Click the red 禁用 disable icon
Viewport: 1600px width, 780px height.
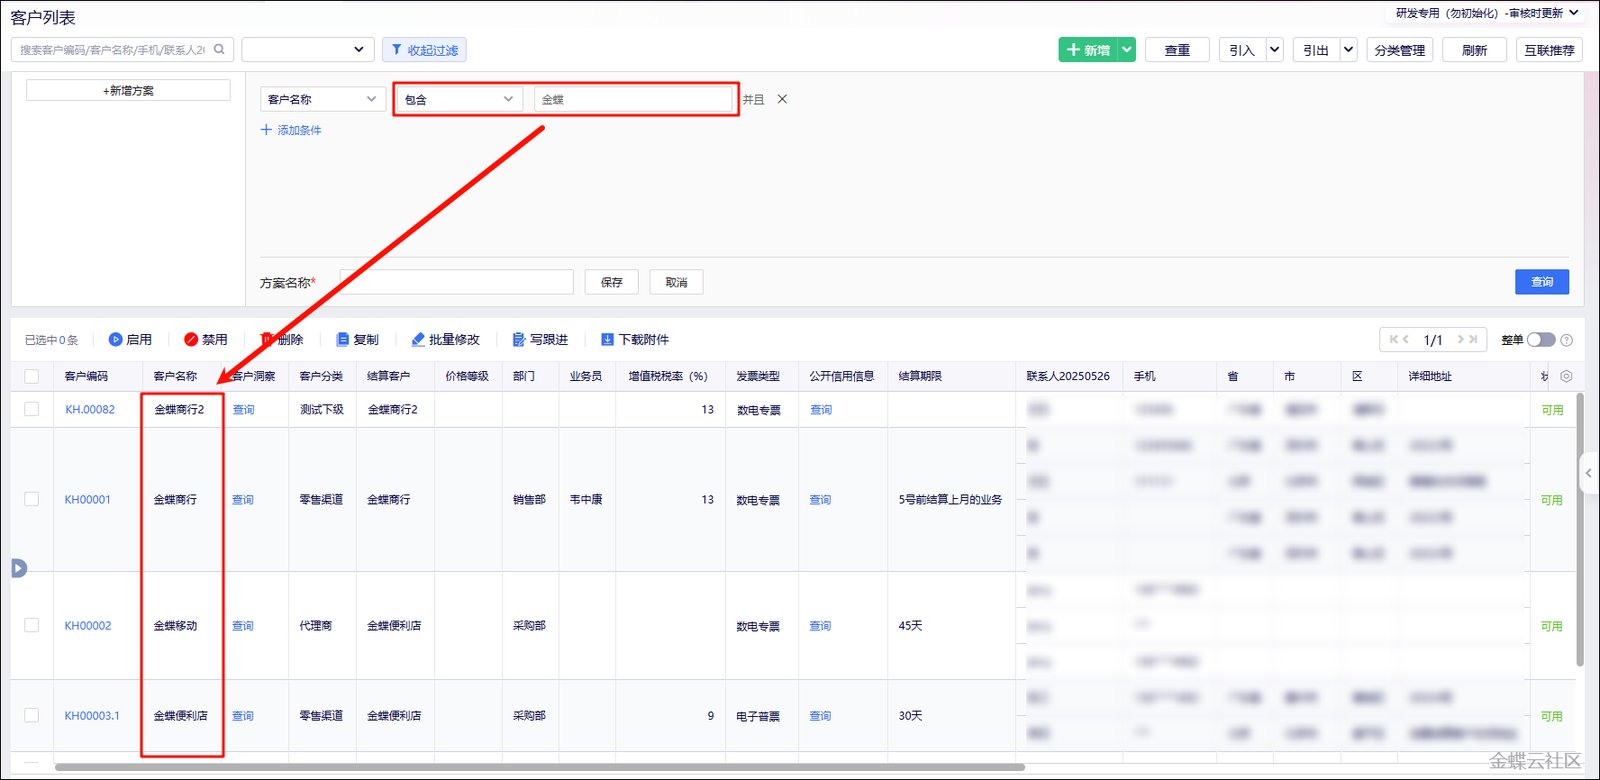[x=191, y=340]
